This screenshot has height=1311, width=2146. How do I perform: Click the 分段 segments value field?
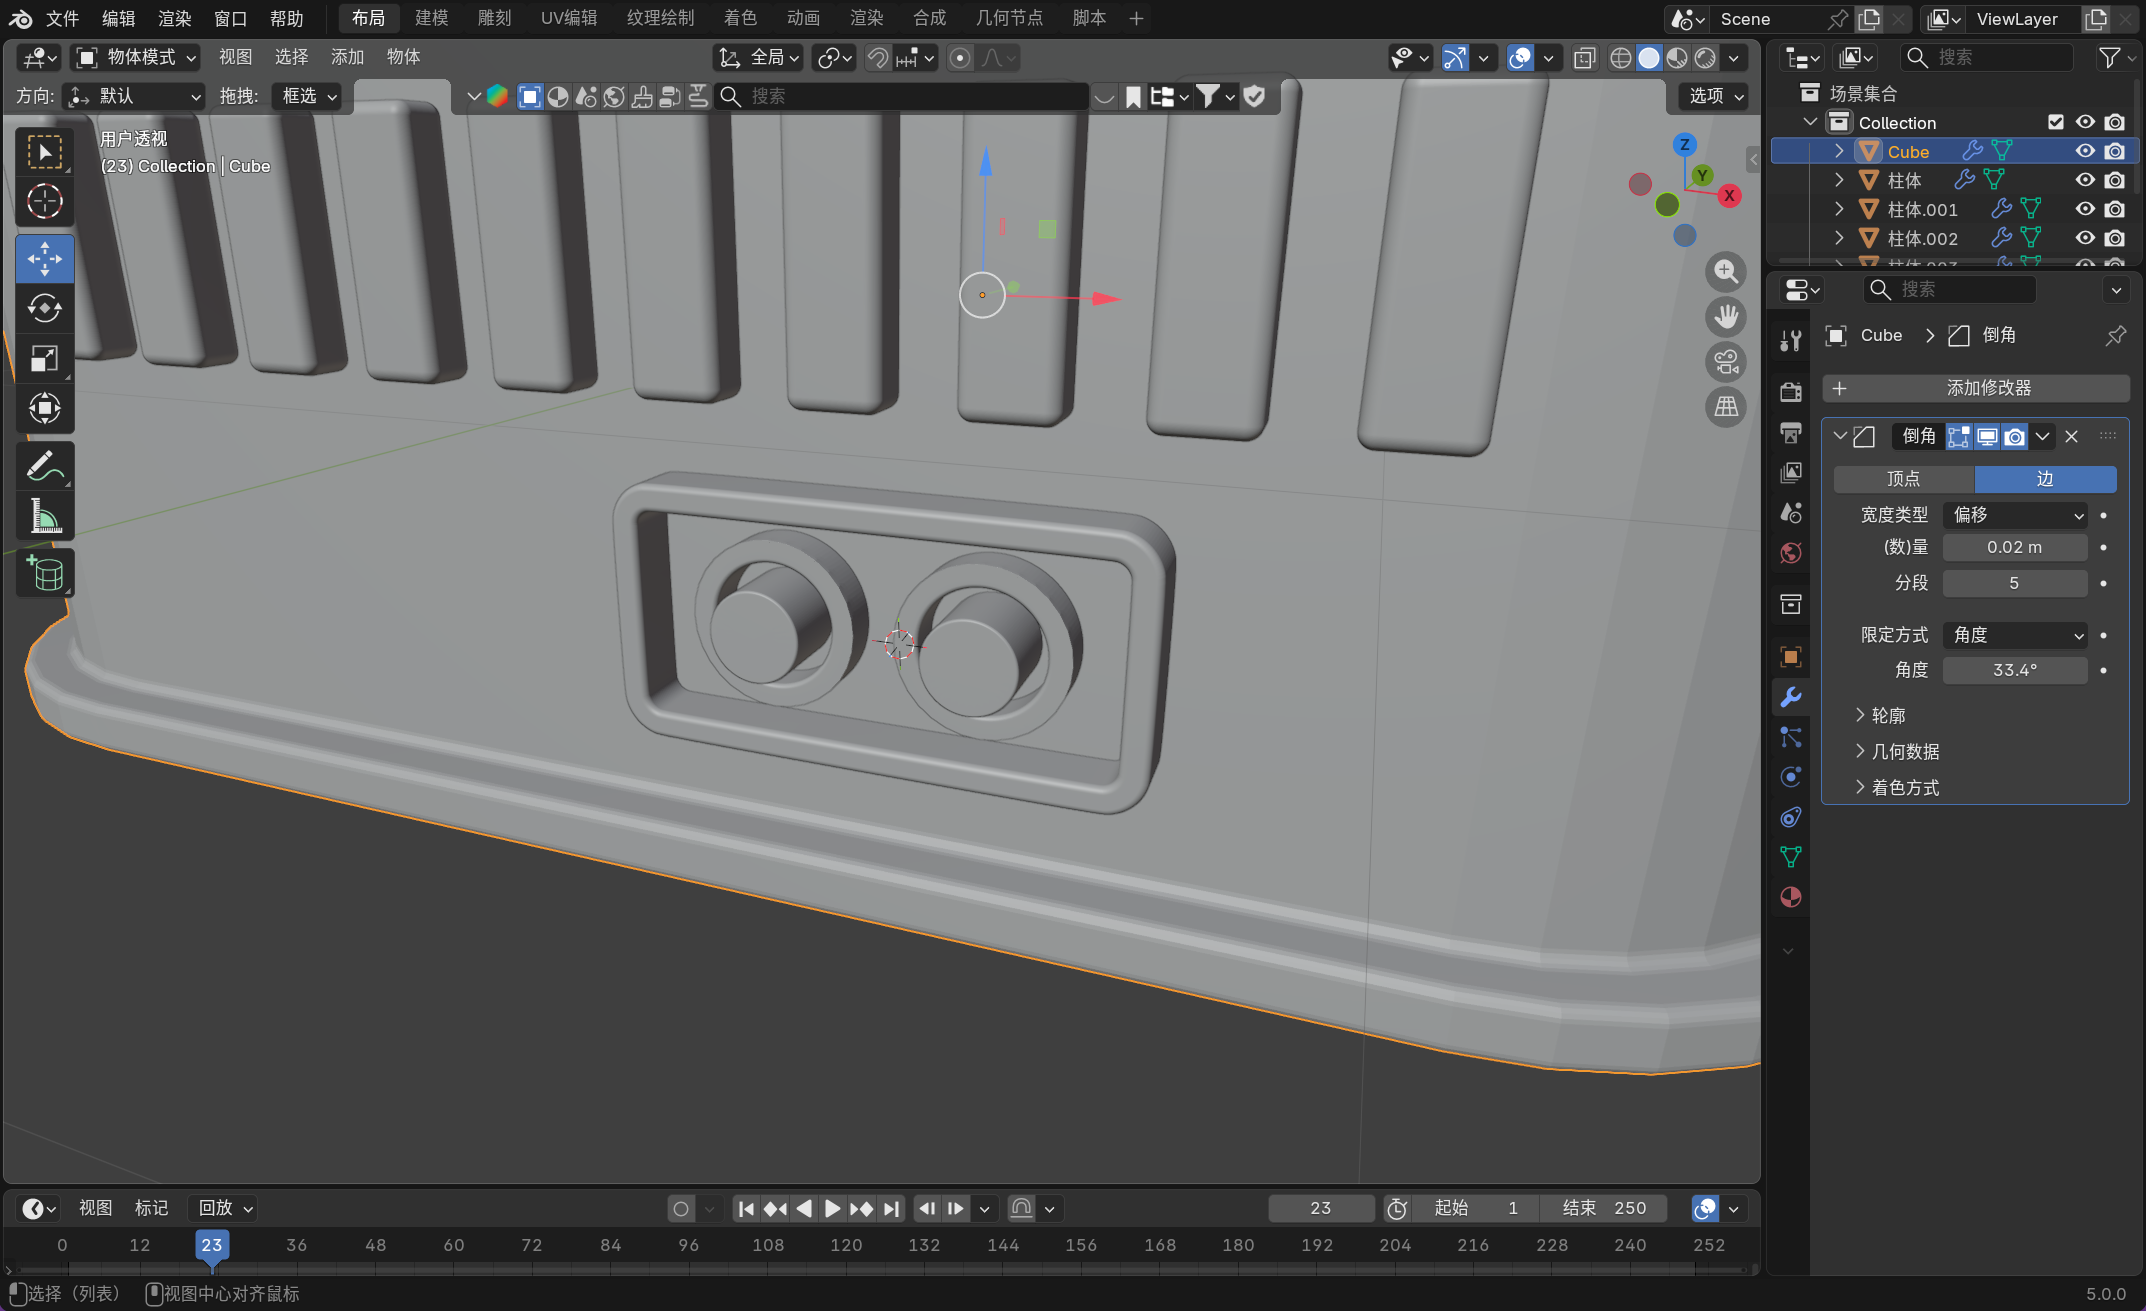[x=2014, y=583]
